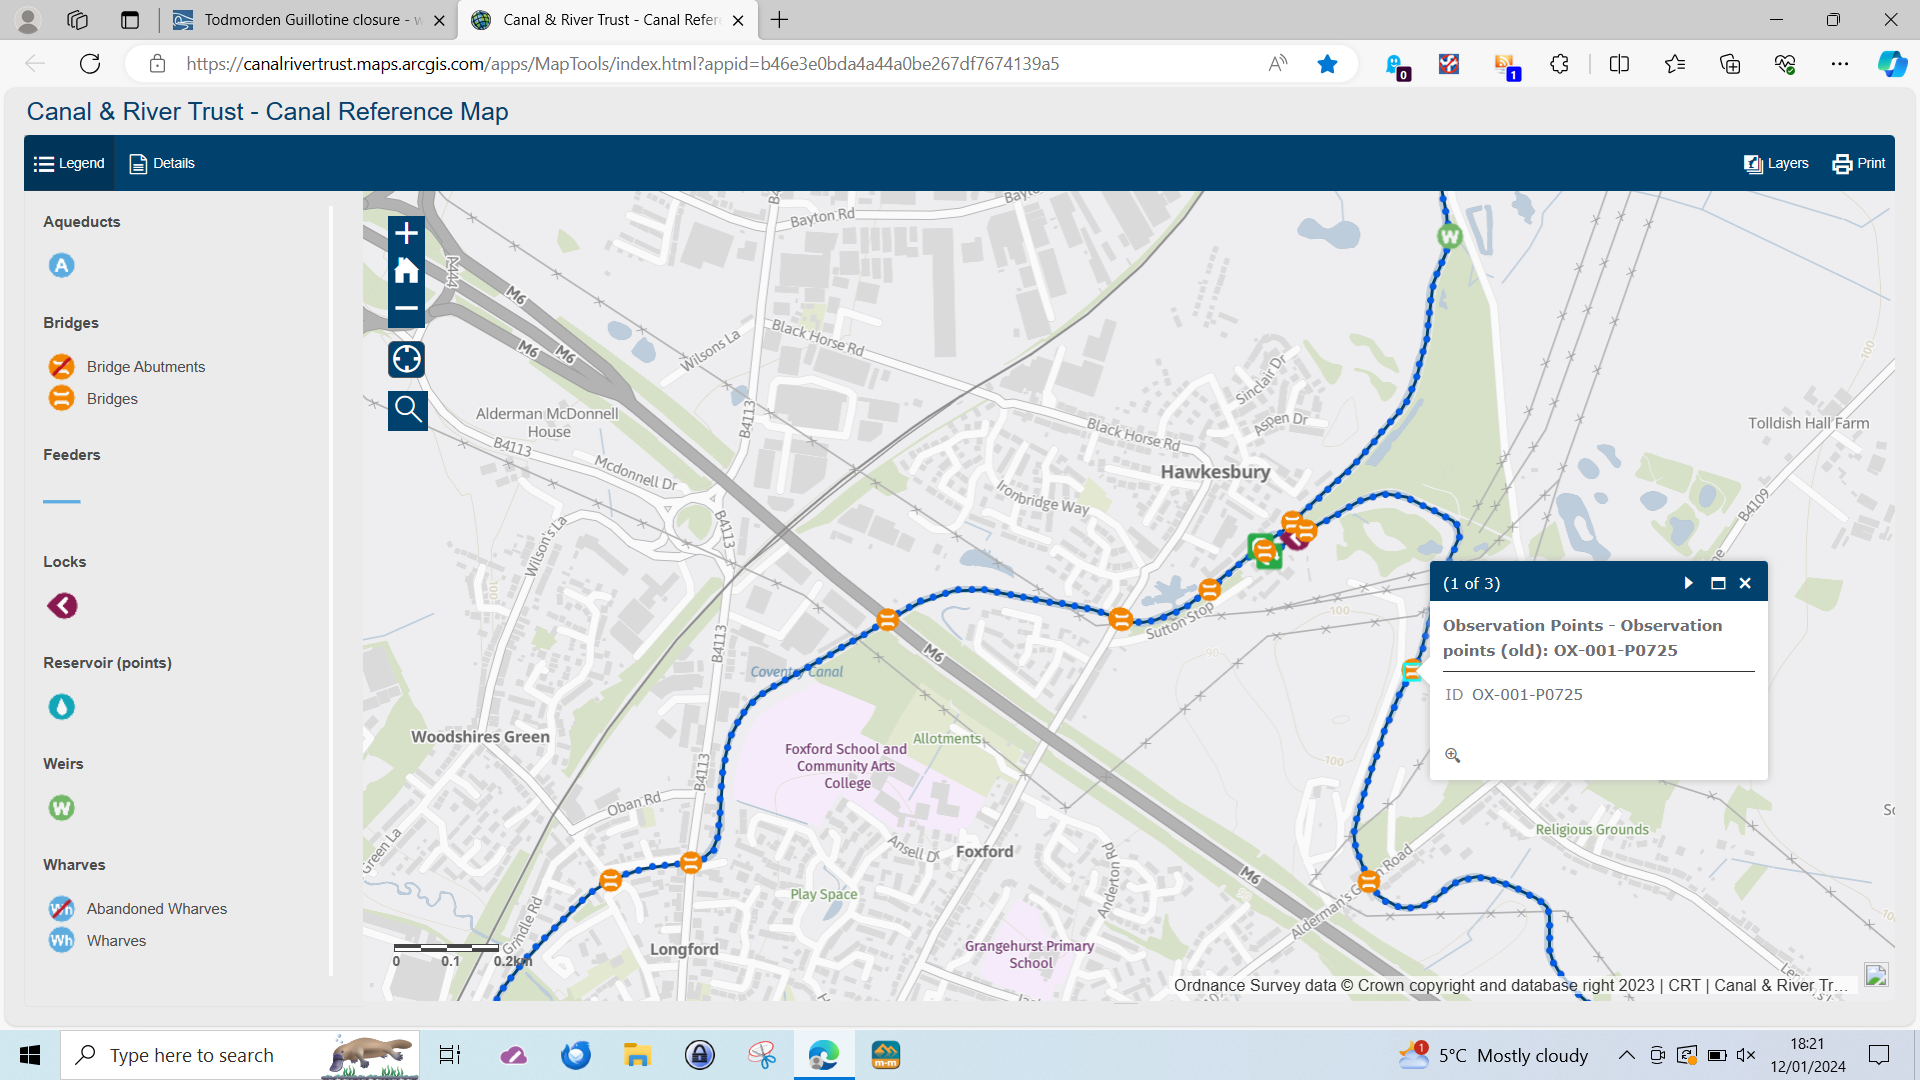Show next feature in popup
Image resolution: width=1920 pixels, height=1080 pixels.
pyautogui.click(x=1689, y=583)
